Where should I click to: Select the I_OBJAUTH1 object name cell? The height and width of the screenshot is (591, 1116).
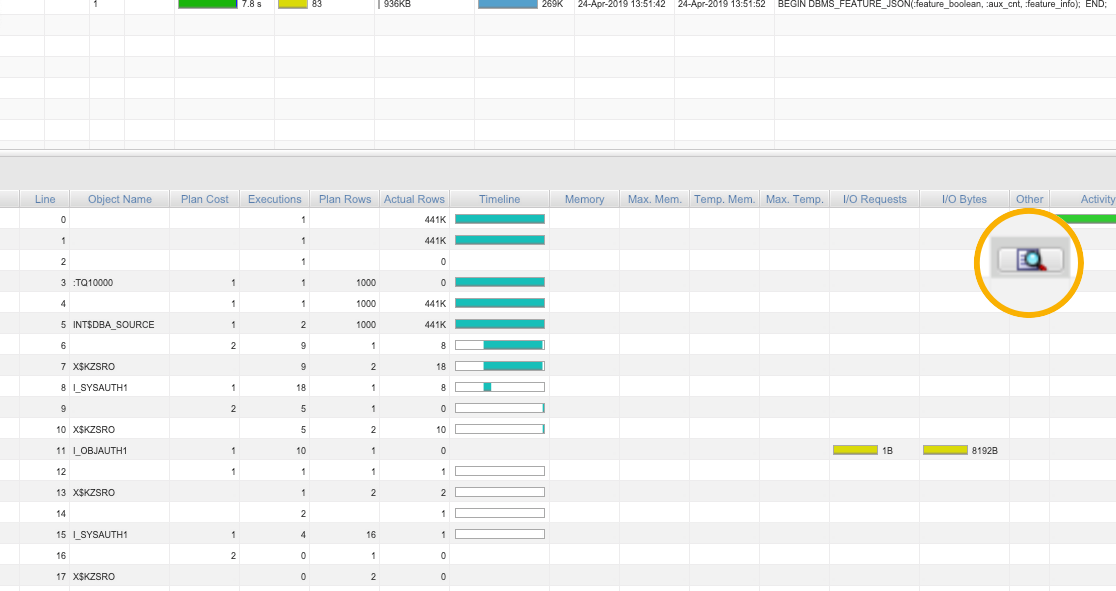[100, 451]
